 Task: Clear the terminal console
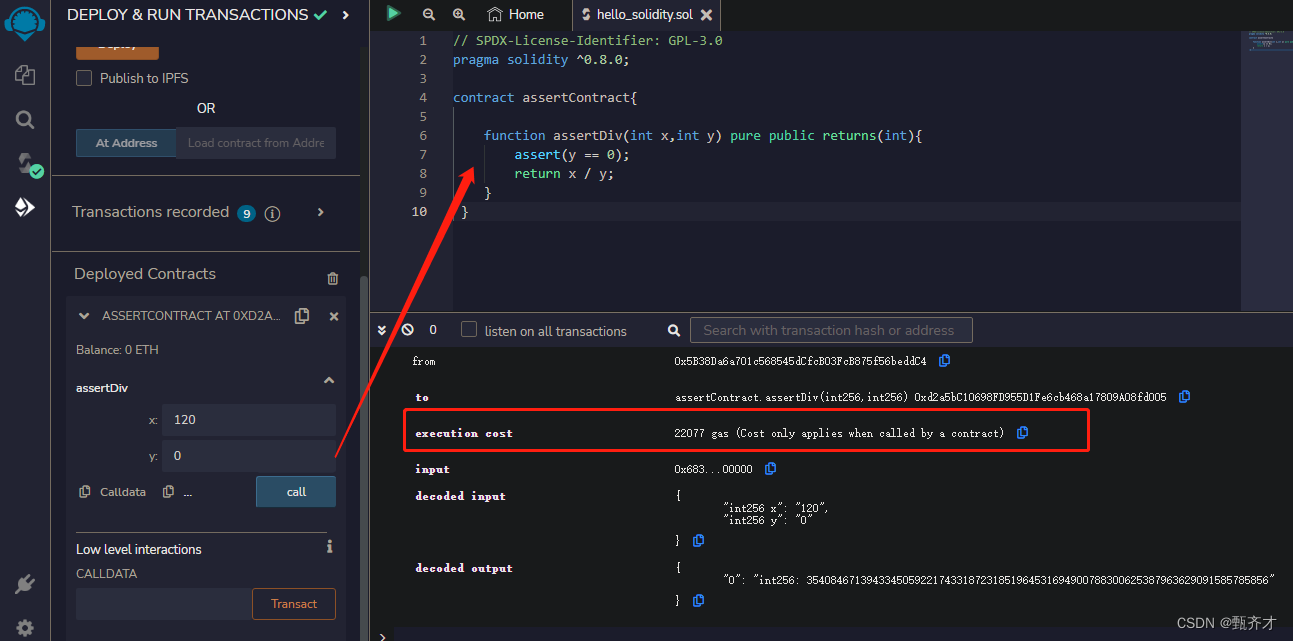click(x=407, y=330)
